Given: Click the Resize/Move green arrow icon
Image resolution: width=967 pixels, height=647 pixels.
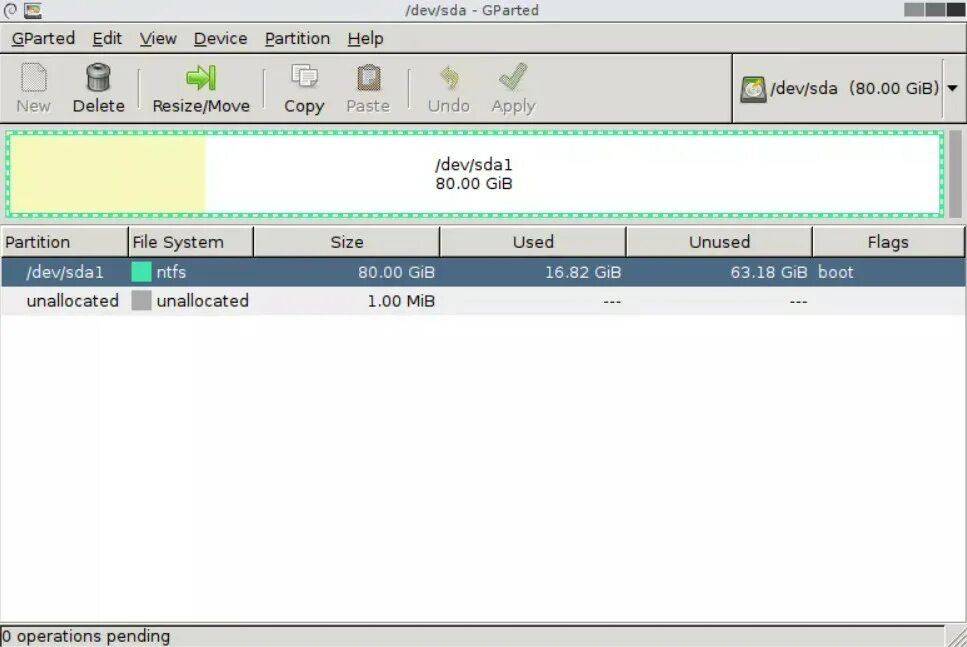Looking at the screenshot, I should pos(201,78).
